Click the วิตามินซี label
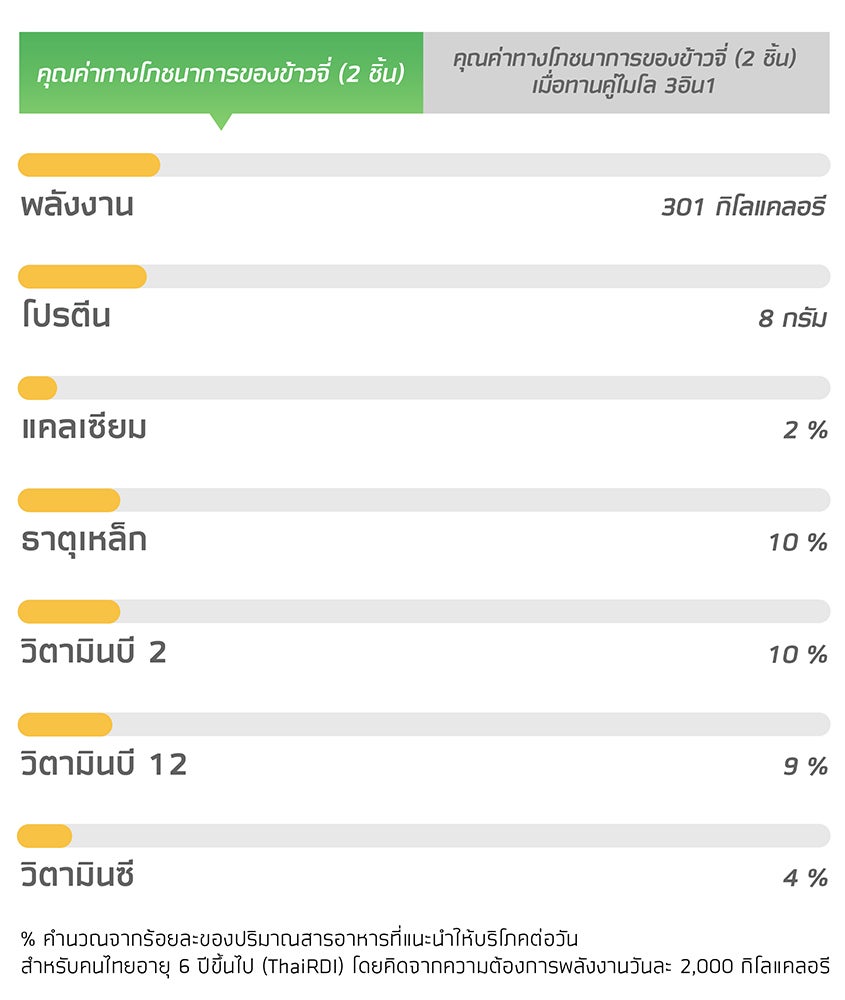This screenshot has width=845, height=1000. coord(78,874)
